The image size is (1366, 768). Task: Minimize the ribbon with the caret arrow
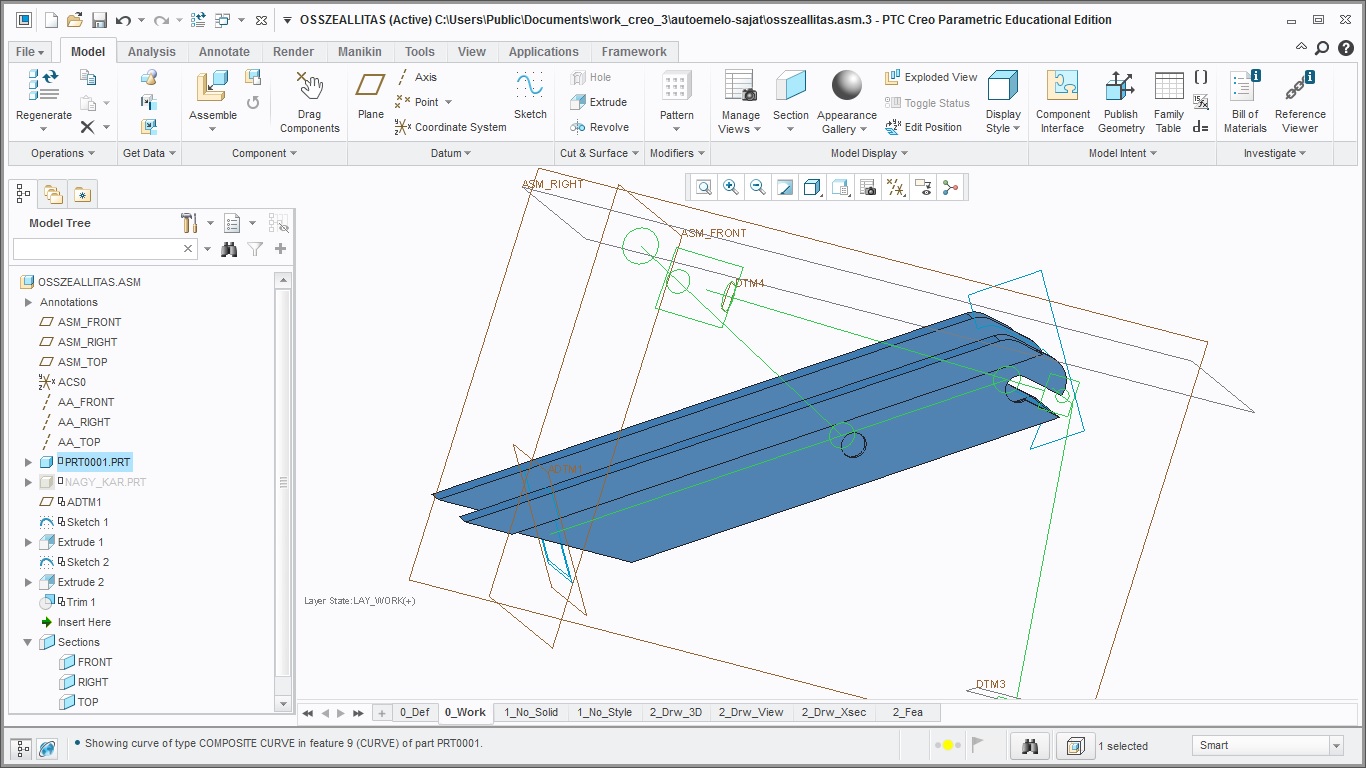[1301, 47]
